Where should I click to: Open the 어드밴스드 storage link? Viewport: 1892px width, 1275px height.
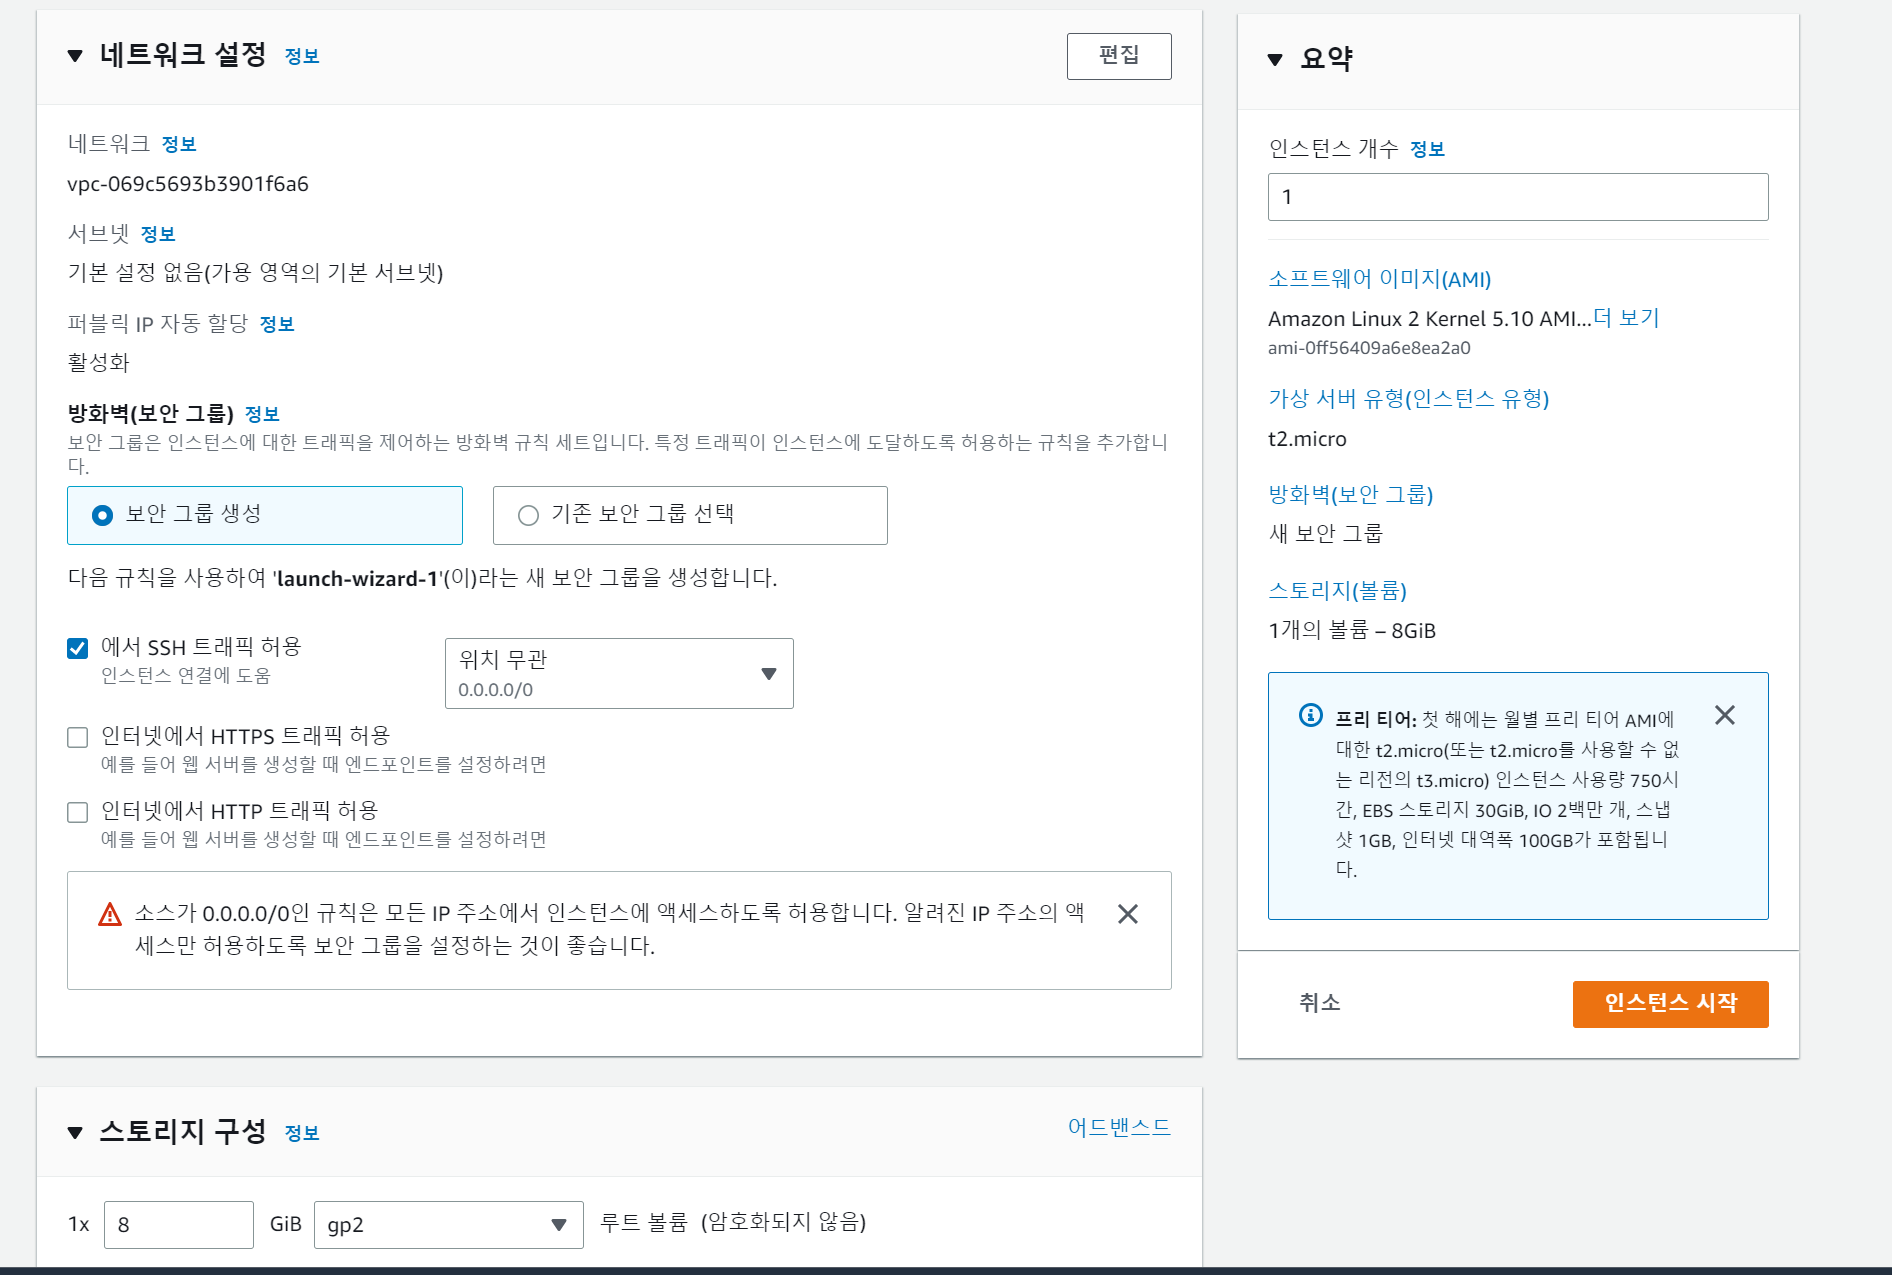(x=1119, y=1128)
